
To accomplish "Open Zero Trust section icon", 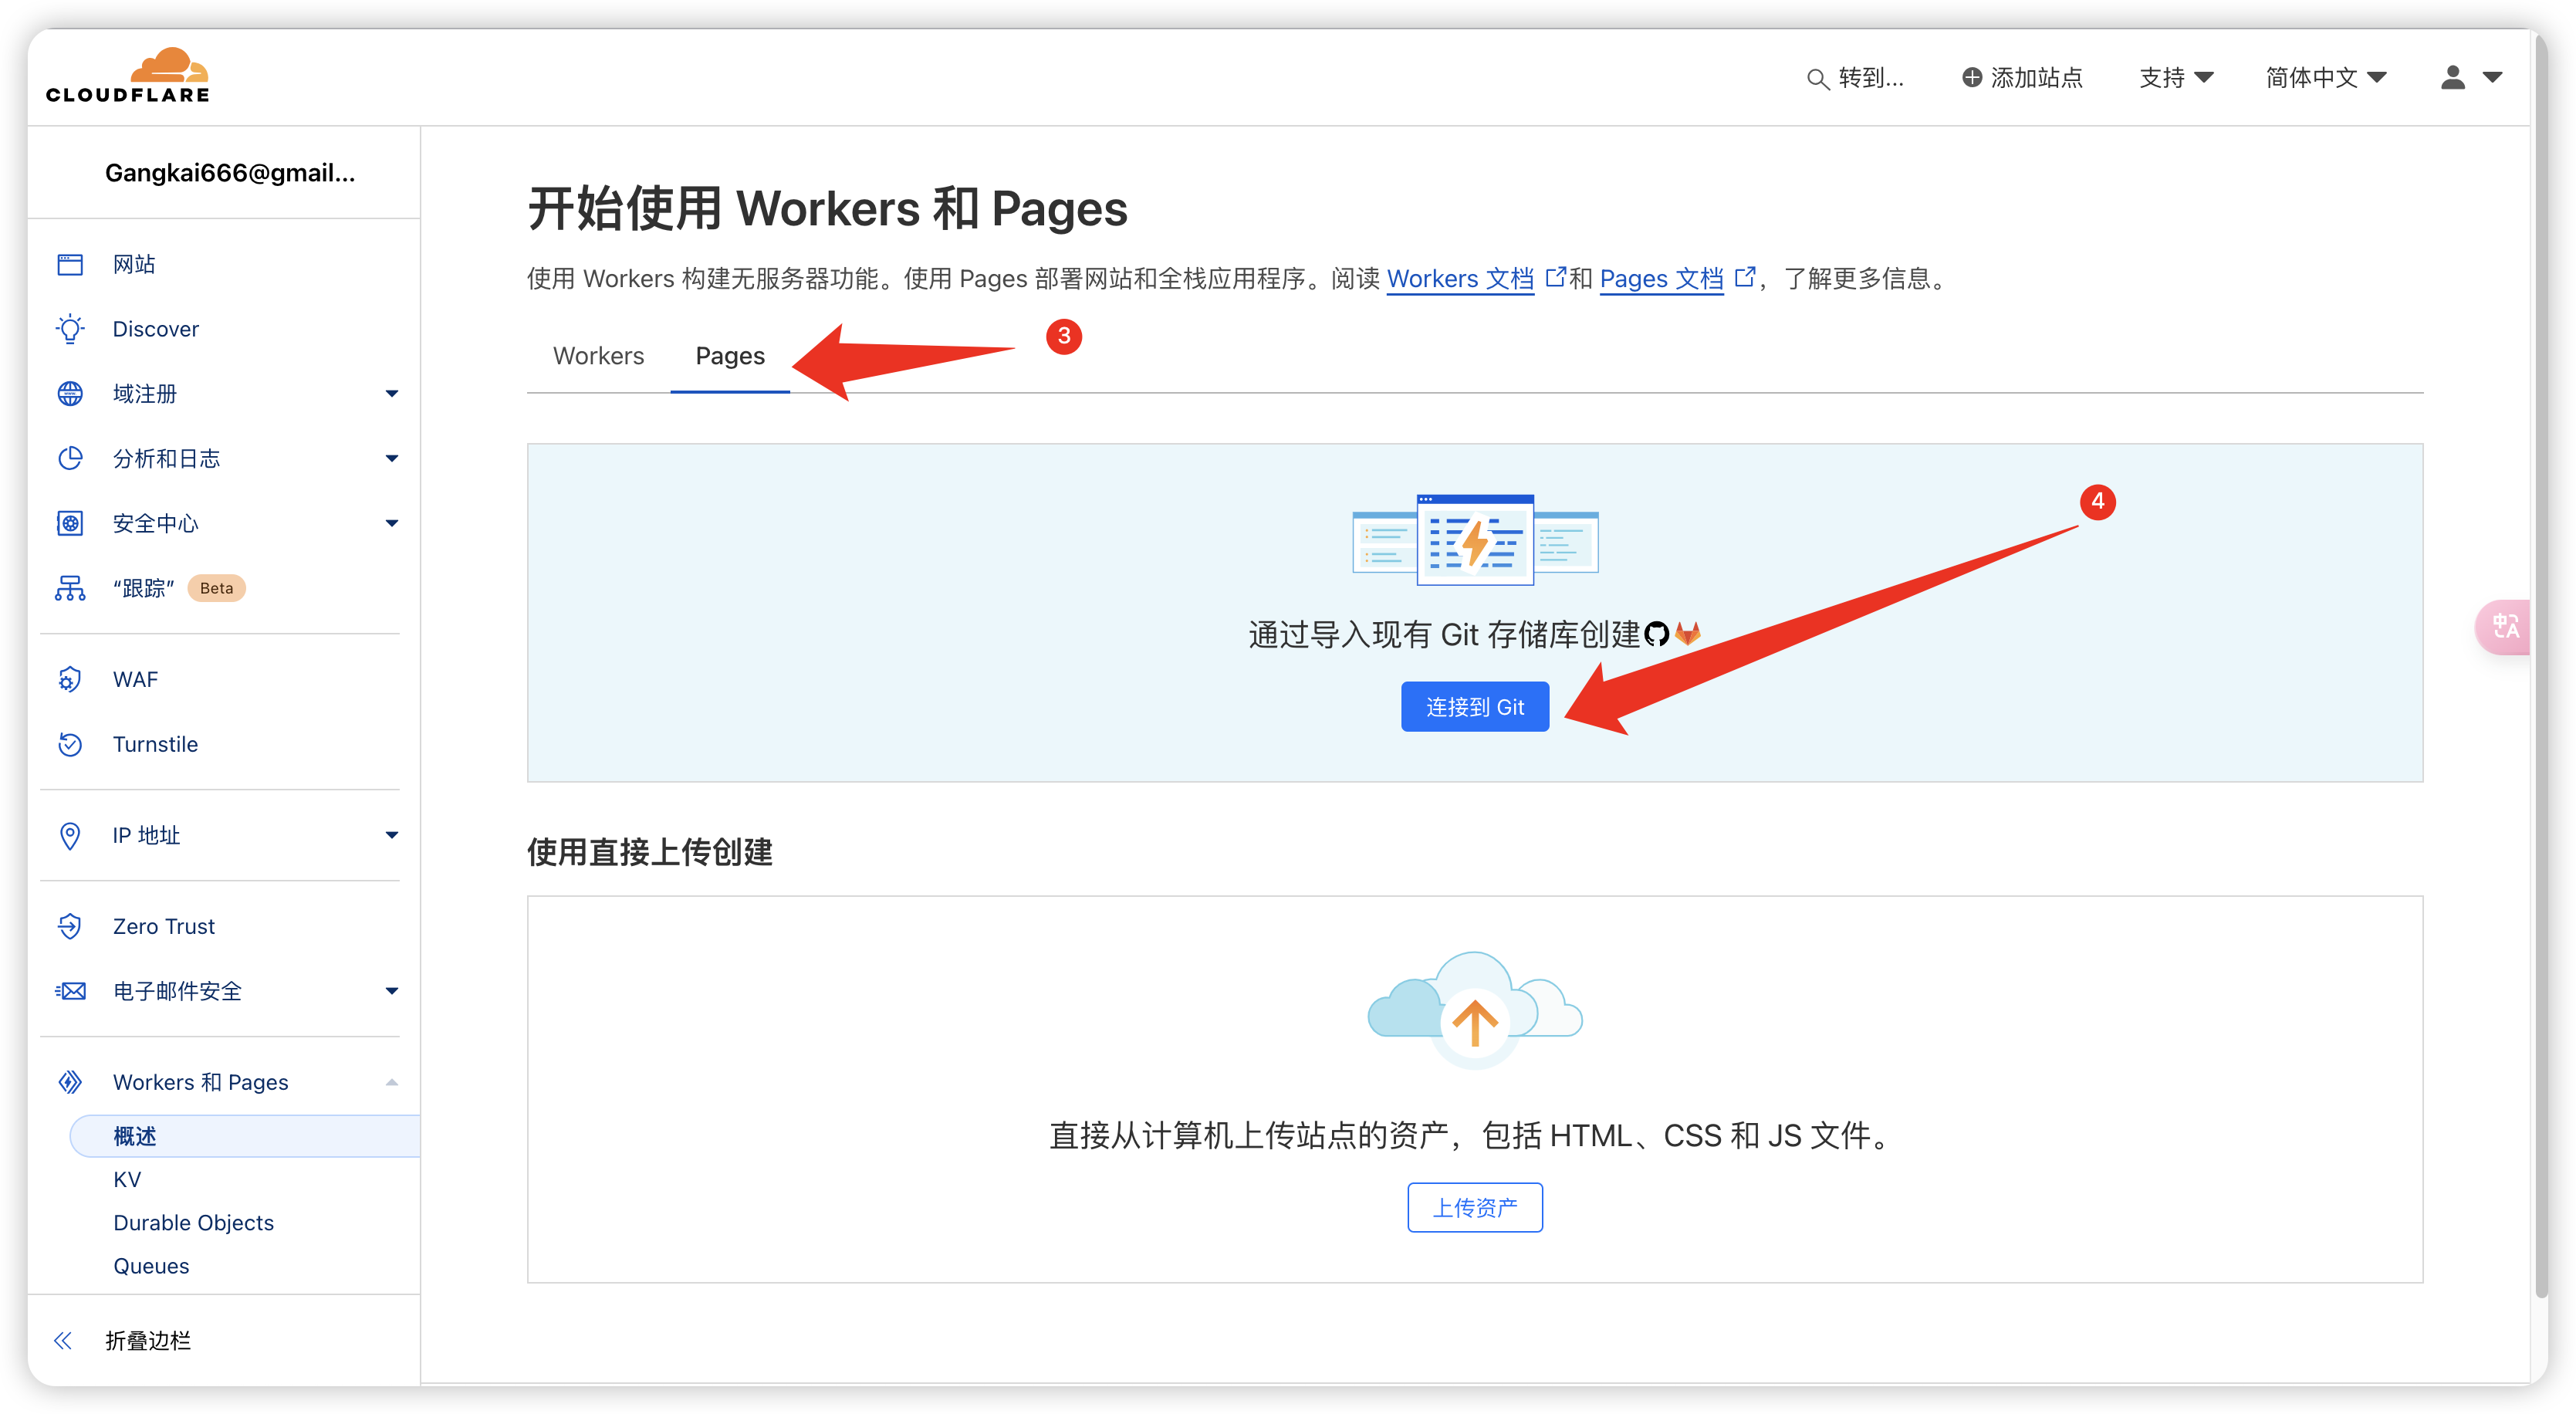I will 68,925.
